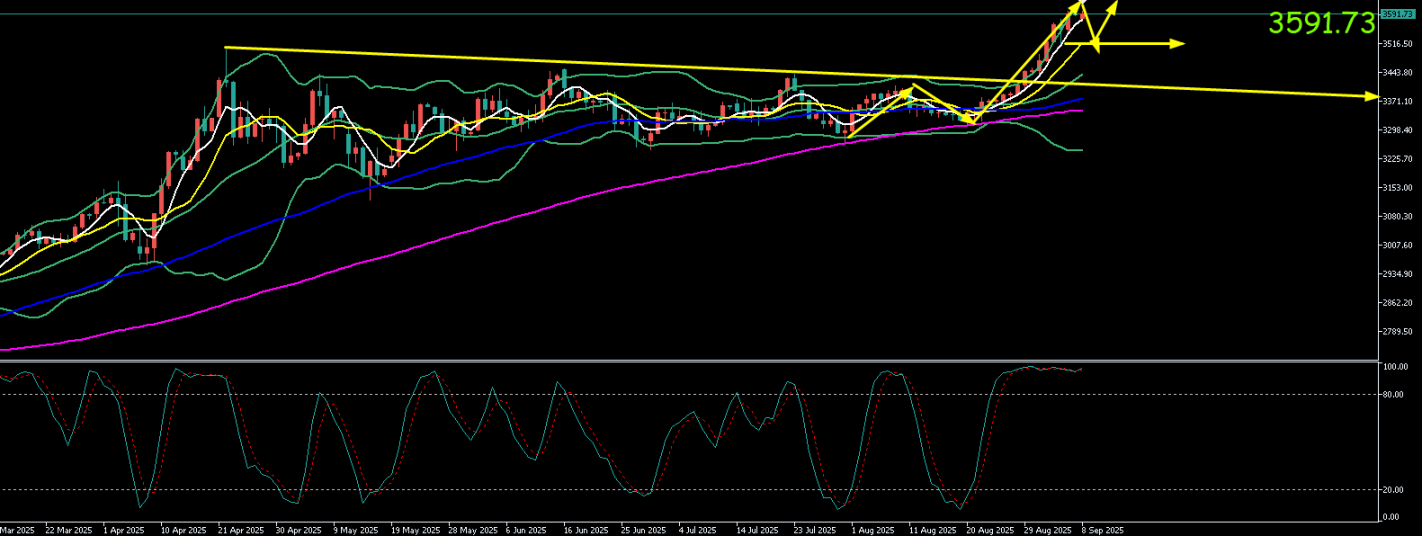Click the 16 Jun 2025 date label

pyautogui.click(x=585, y=530)
